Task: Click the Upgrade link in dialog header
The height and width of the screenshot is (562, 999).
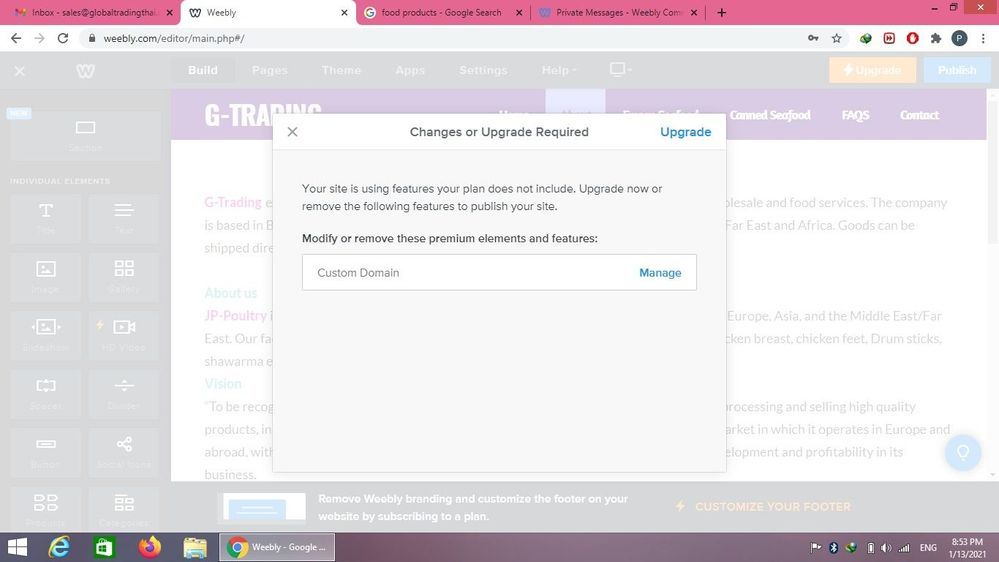Action: pyautogui.click(x=685, y=132)
